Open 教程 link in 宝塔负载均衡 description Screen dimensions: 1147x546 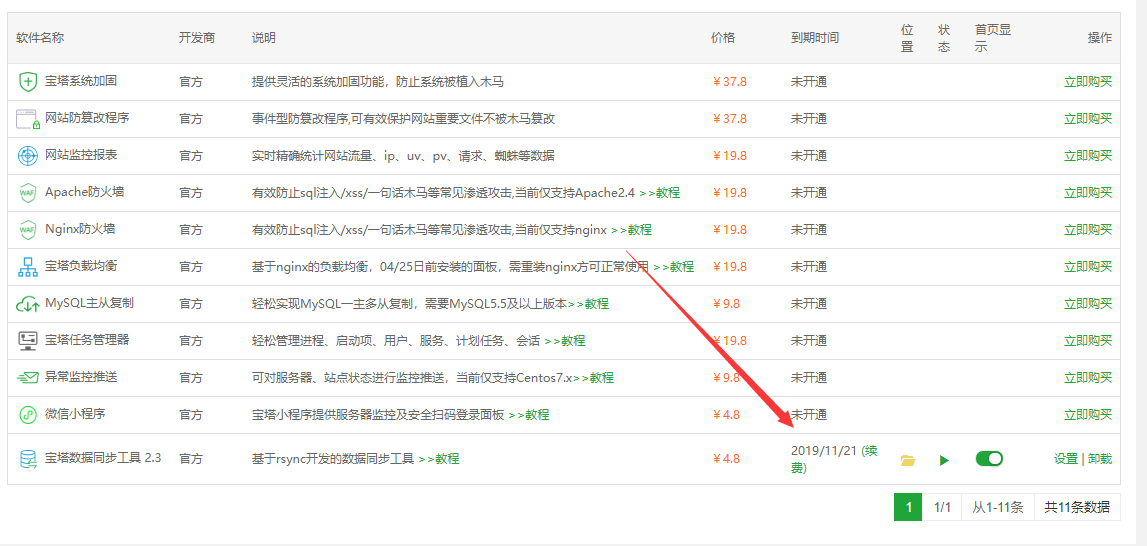[673, 266]
